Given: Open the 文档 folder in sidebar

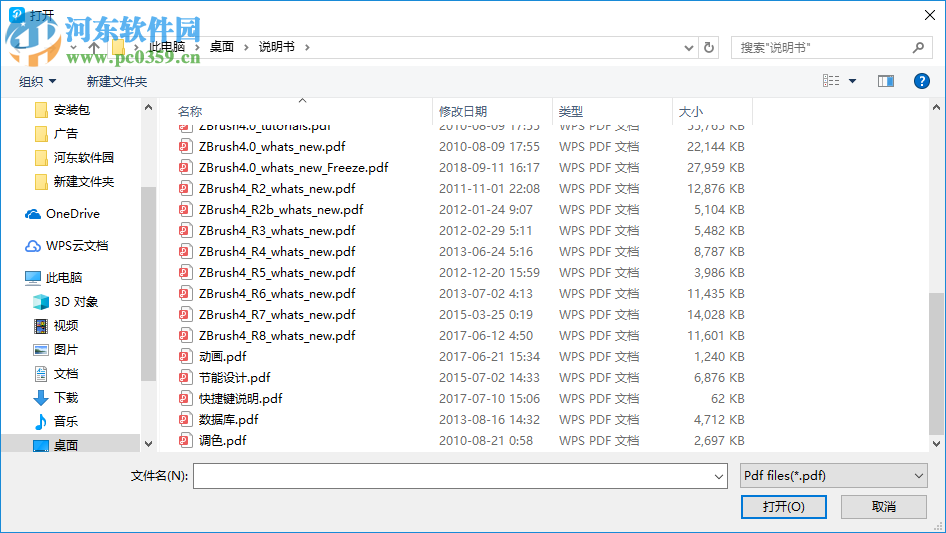Looking at the screenshot, I should (56, 374).
